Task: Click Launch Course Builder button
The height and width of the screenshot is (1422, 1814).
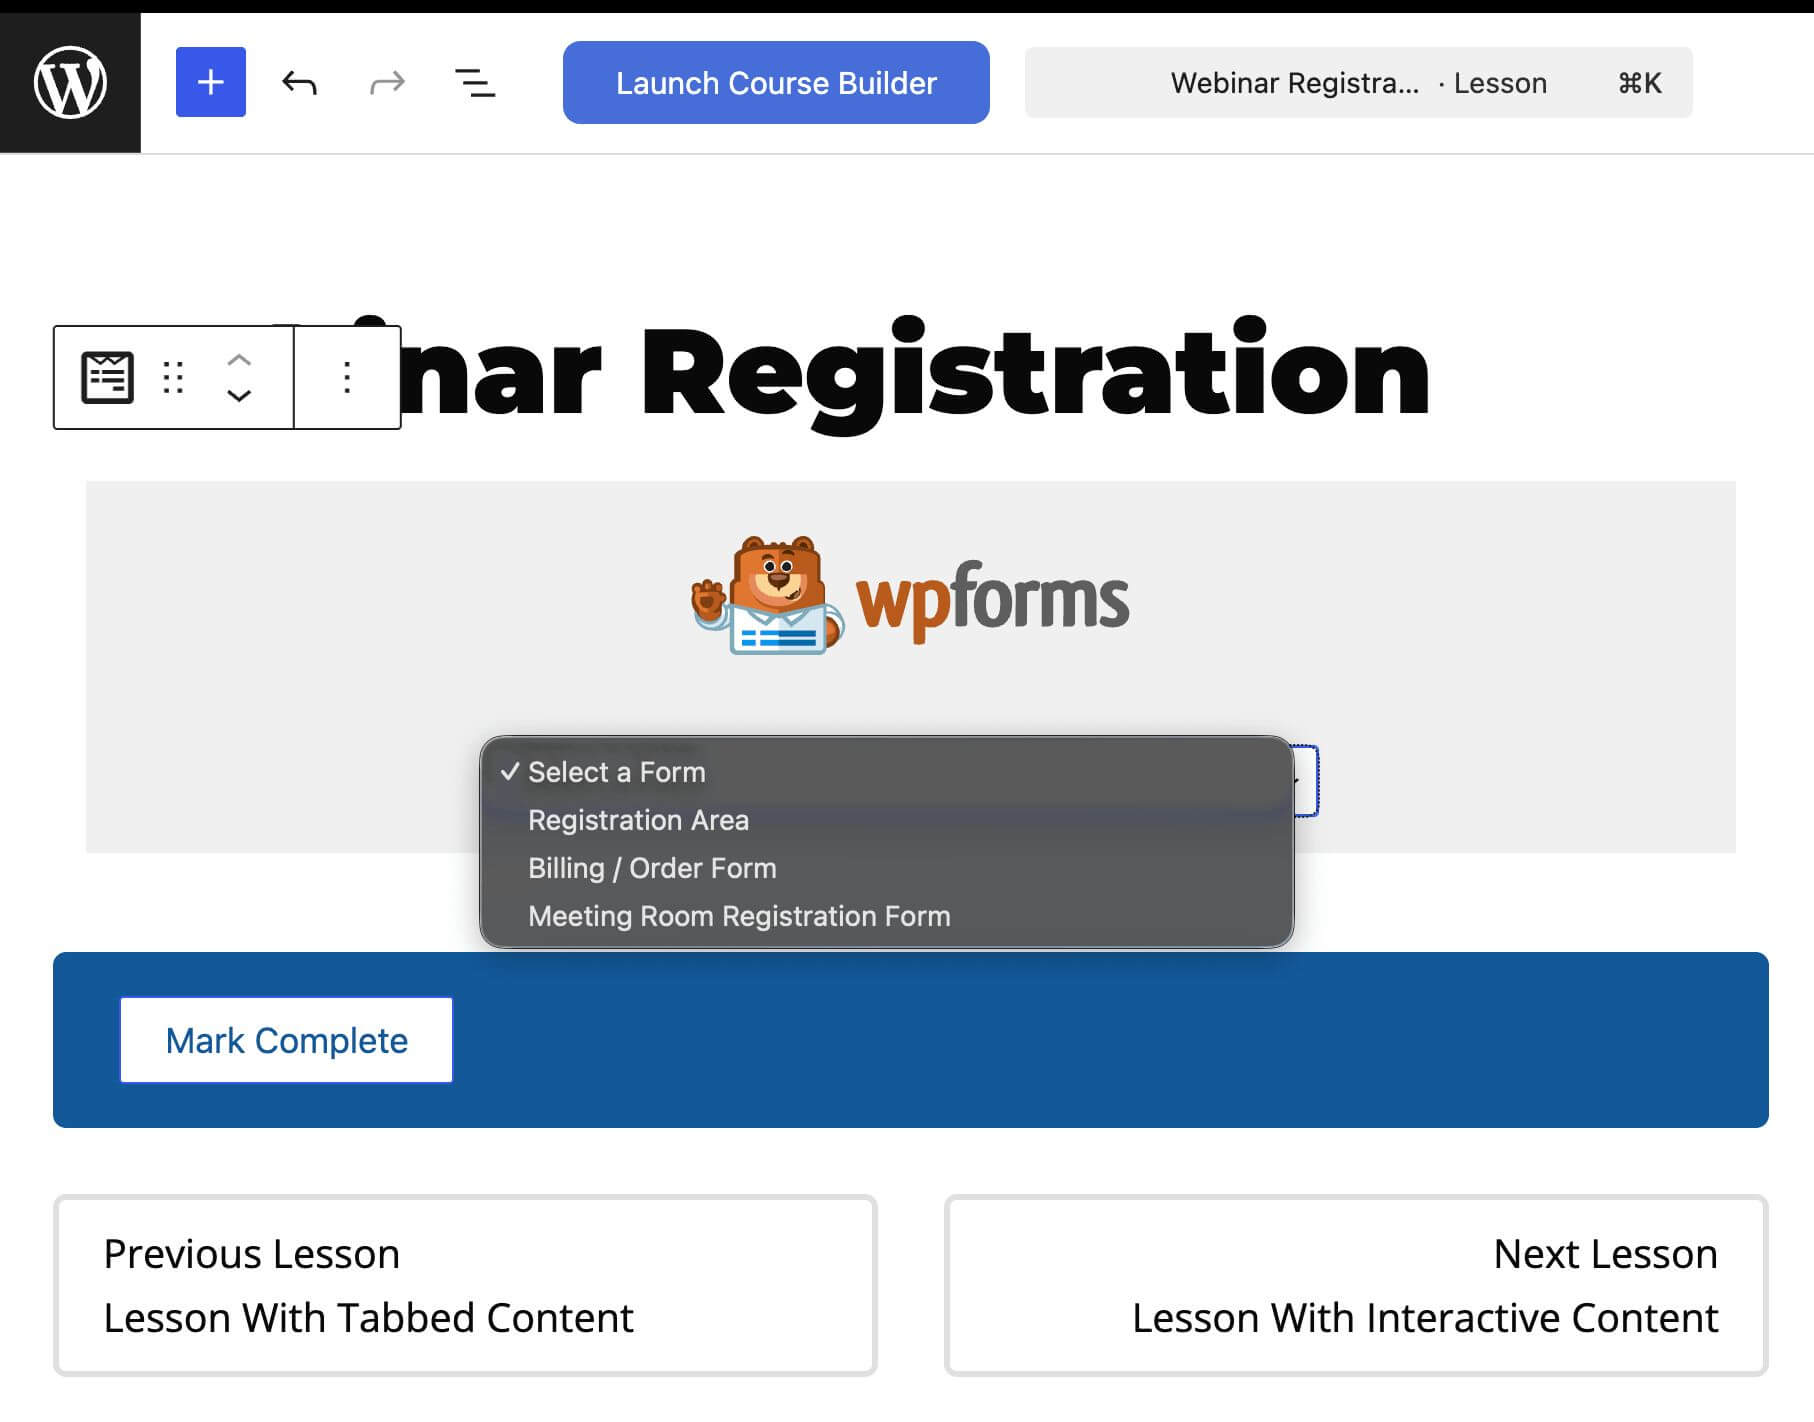Action: tap(776, 82)
